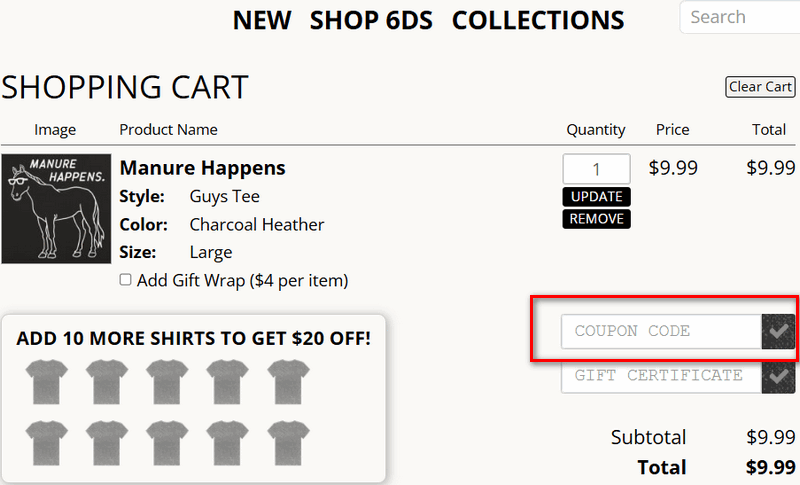Click the last shirt icon in top row
This screenshot has width=800, height=485.
[x=287, y=381]
